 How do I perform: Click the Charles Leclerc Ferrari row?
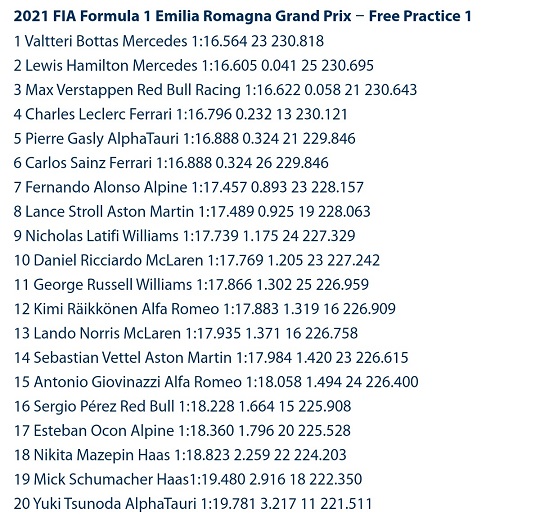(180, 114)
